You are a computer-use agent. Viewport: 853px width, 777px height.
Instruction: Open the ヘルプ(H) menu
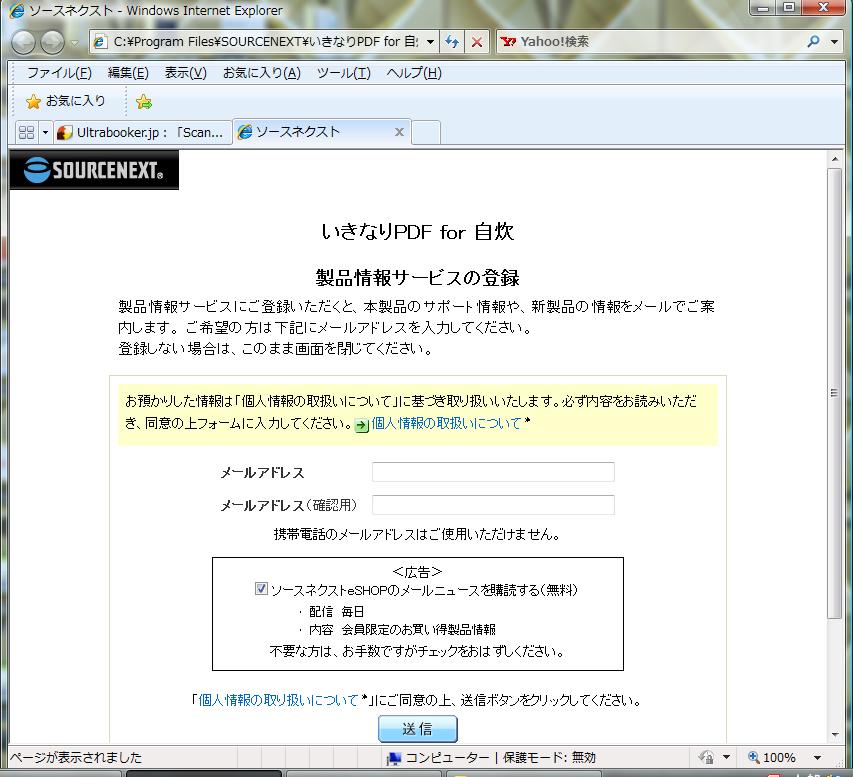point(413,73)
